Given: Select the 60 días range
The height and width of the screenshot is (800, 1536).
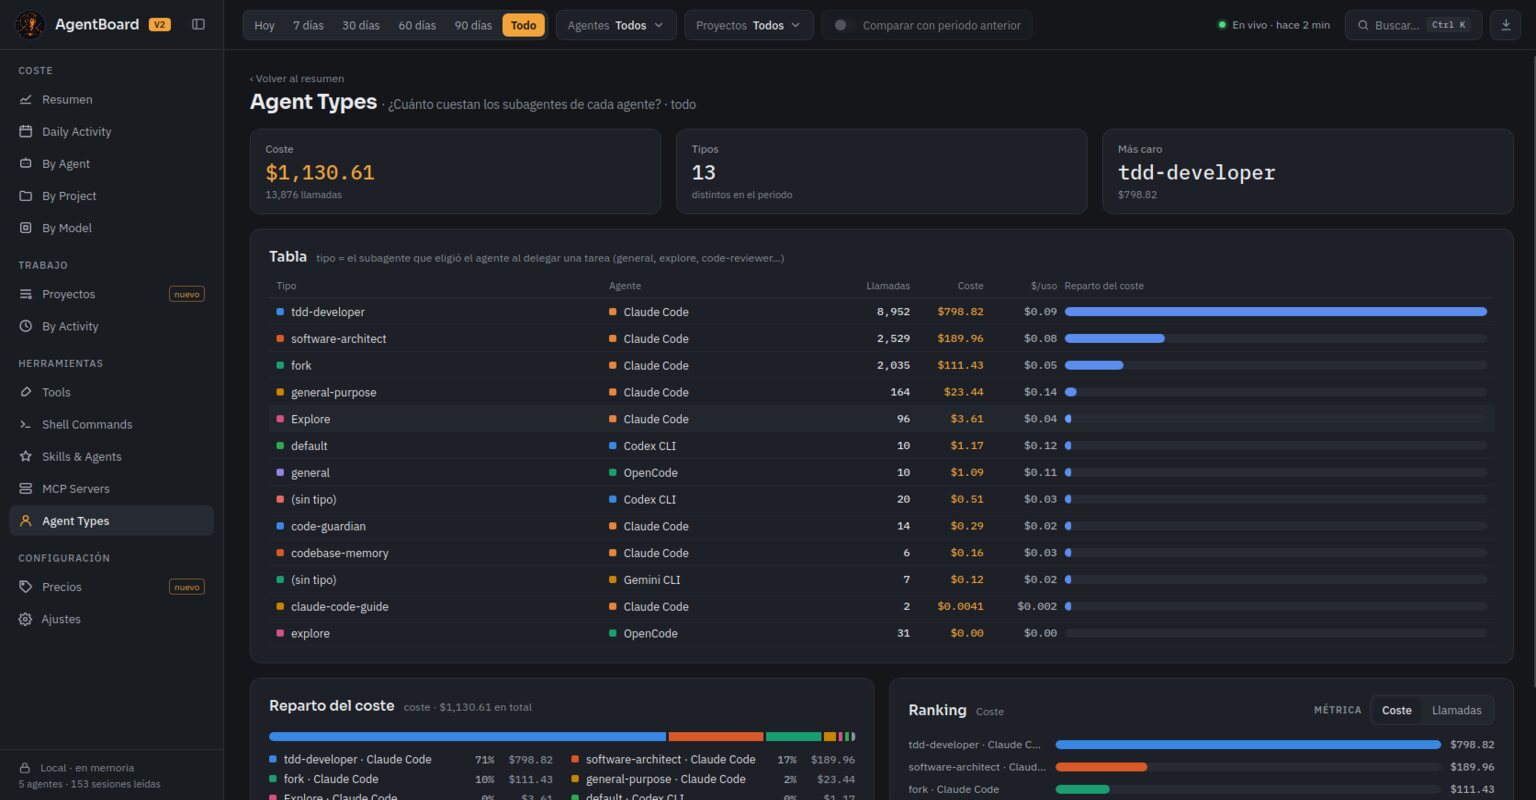Looking at the screenshot, I should [417, 25].
